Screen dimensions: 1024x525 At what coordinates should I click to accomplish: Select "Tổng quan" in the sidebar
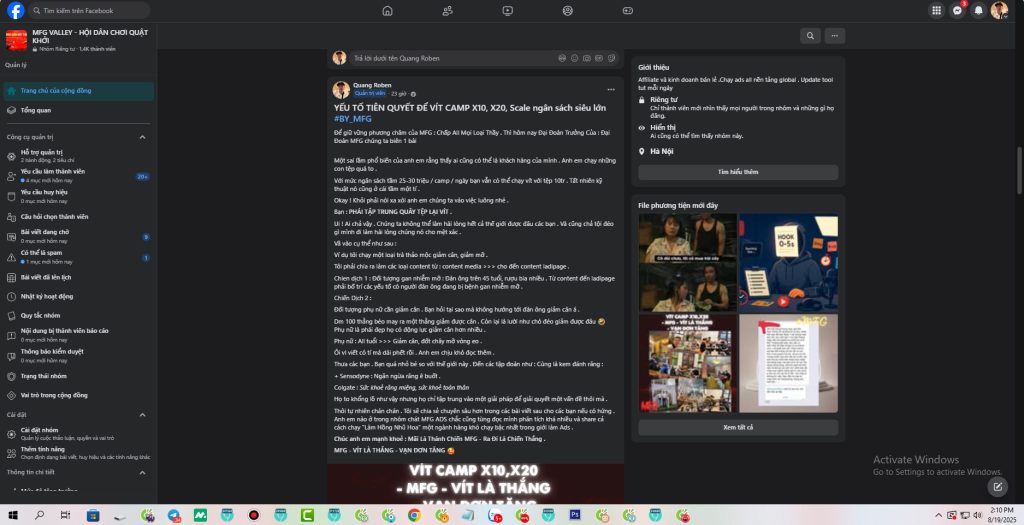click(x=36, y=110)
